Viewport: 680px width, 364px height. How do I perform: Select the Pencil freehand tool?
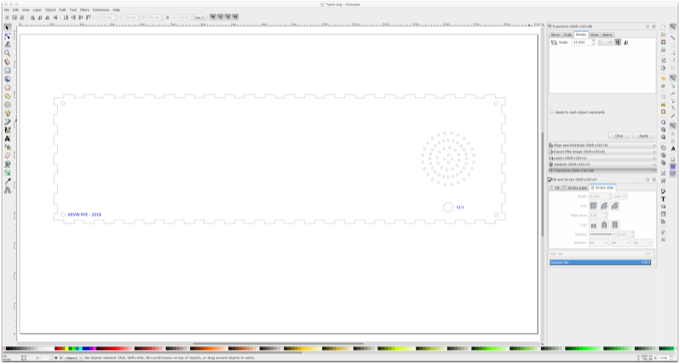tap(7, 113)
